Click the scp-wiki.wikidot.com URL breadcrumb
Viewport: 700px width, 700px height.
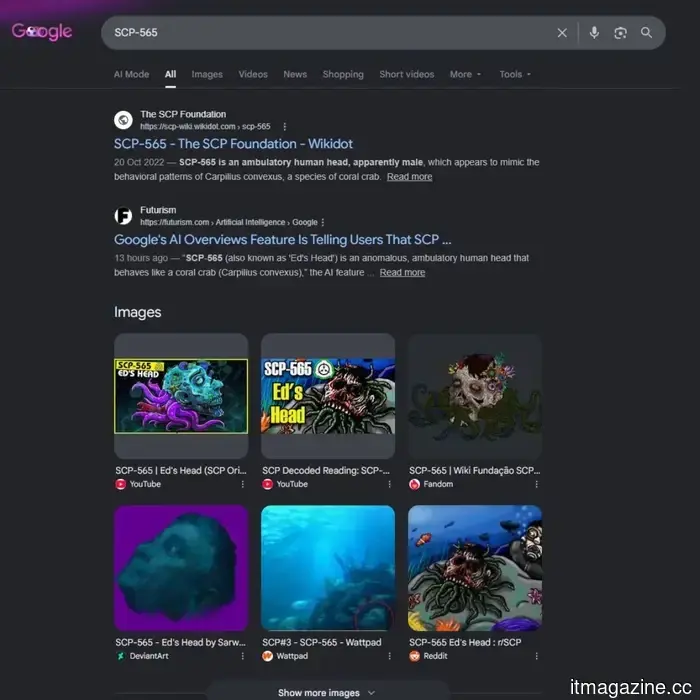pos(205,127)
